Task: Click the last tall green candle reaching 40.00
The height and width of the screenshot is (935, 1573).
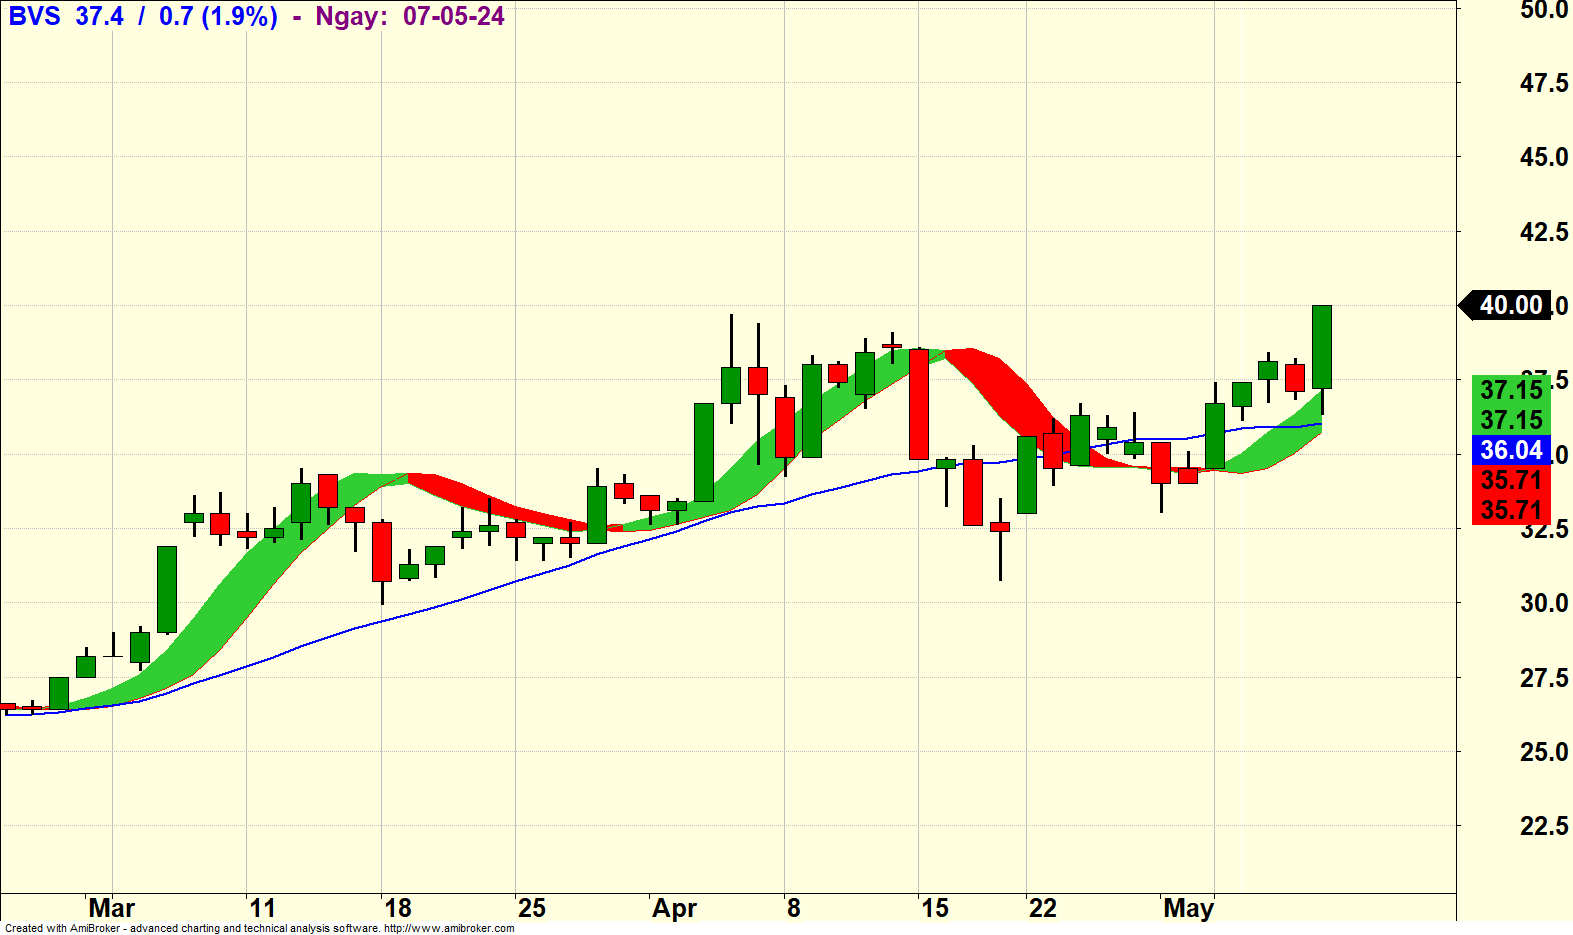Action: point(1322,347)
